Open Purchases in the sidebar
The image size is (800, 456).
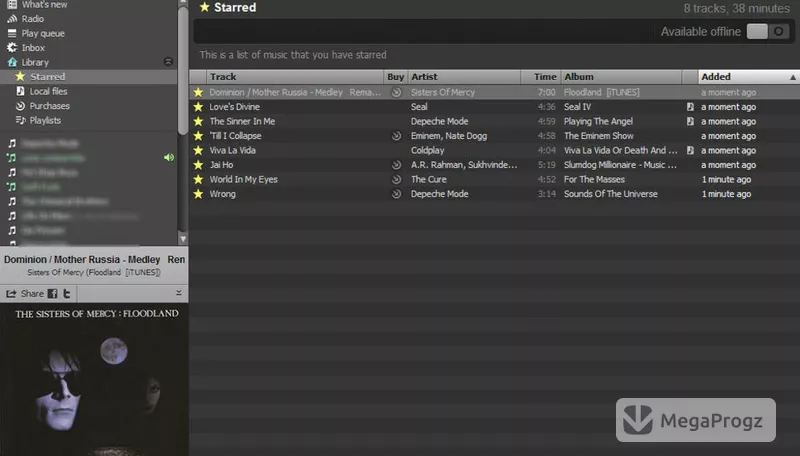tap(43, 106)
